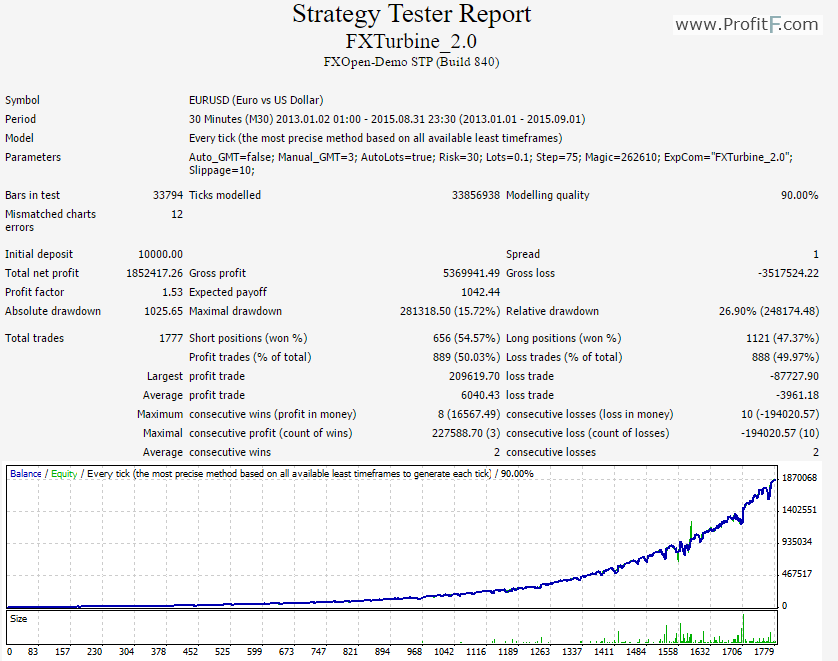Click Profit factor value 1.53
The image size is (838, 661).
point(173,292)
